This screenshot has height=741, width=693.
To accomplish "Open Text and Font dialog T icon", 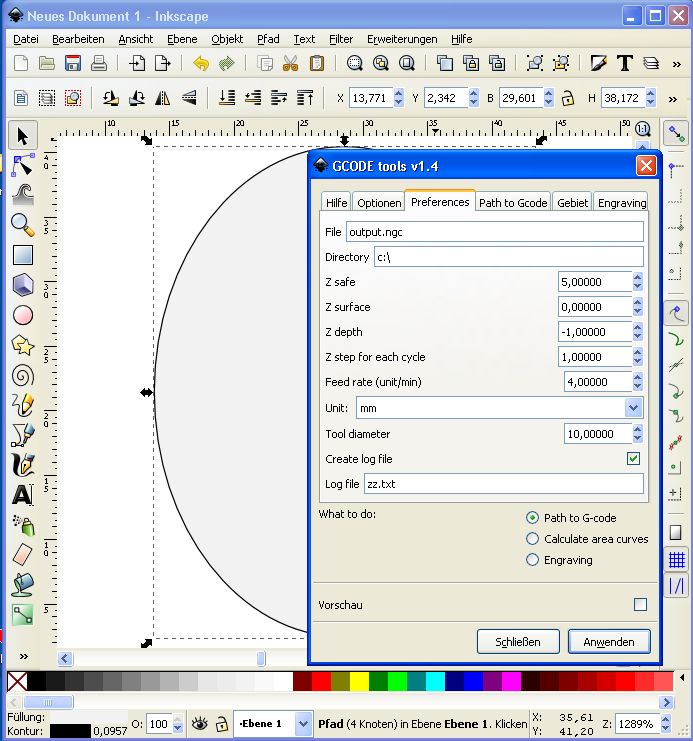I will [x=624, y=63].
